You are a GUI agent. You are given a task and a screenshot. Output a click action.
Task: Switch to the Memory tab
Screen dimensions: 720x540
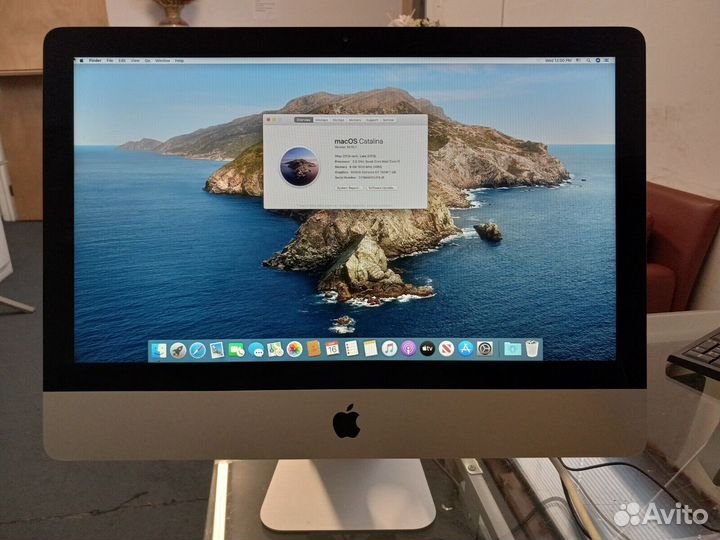(355, 120)
